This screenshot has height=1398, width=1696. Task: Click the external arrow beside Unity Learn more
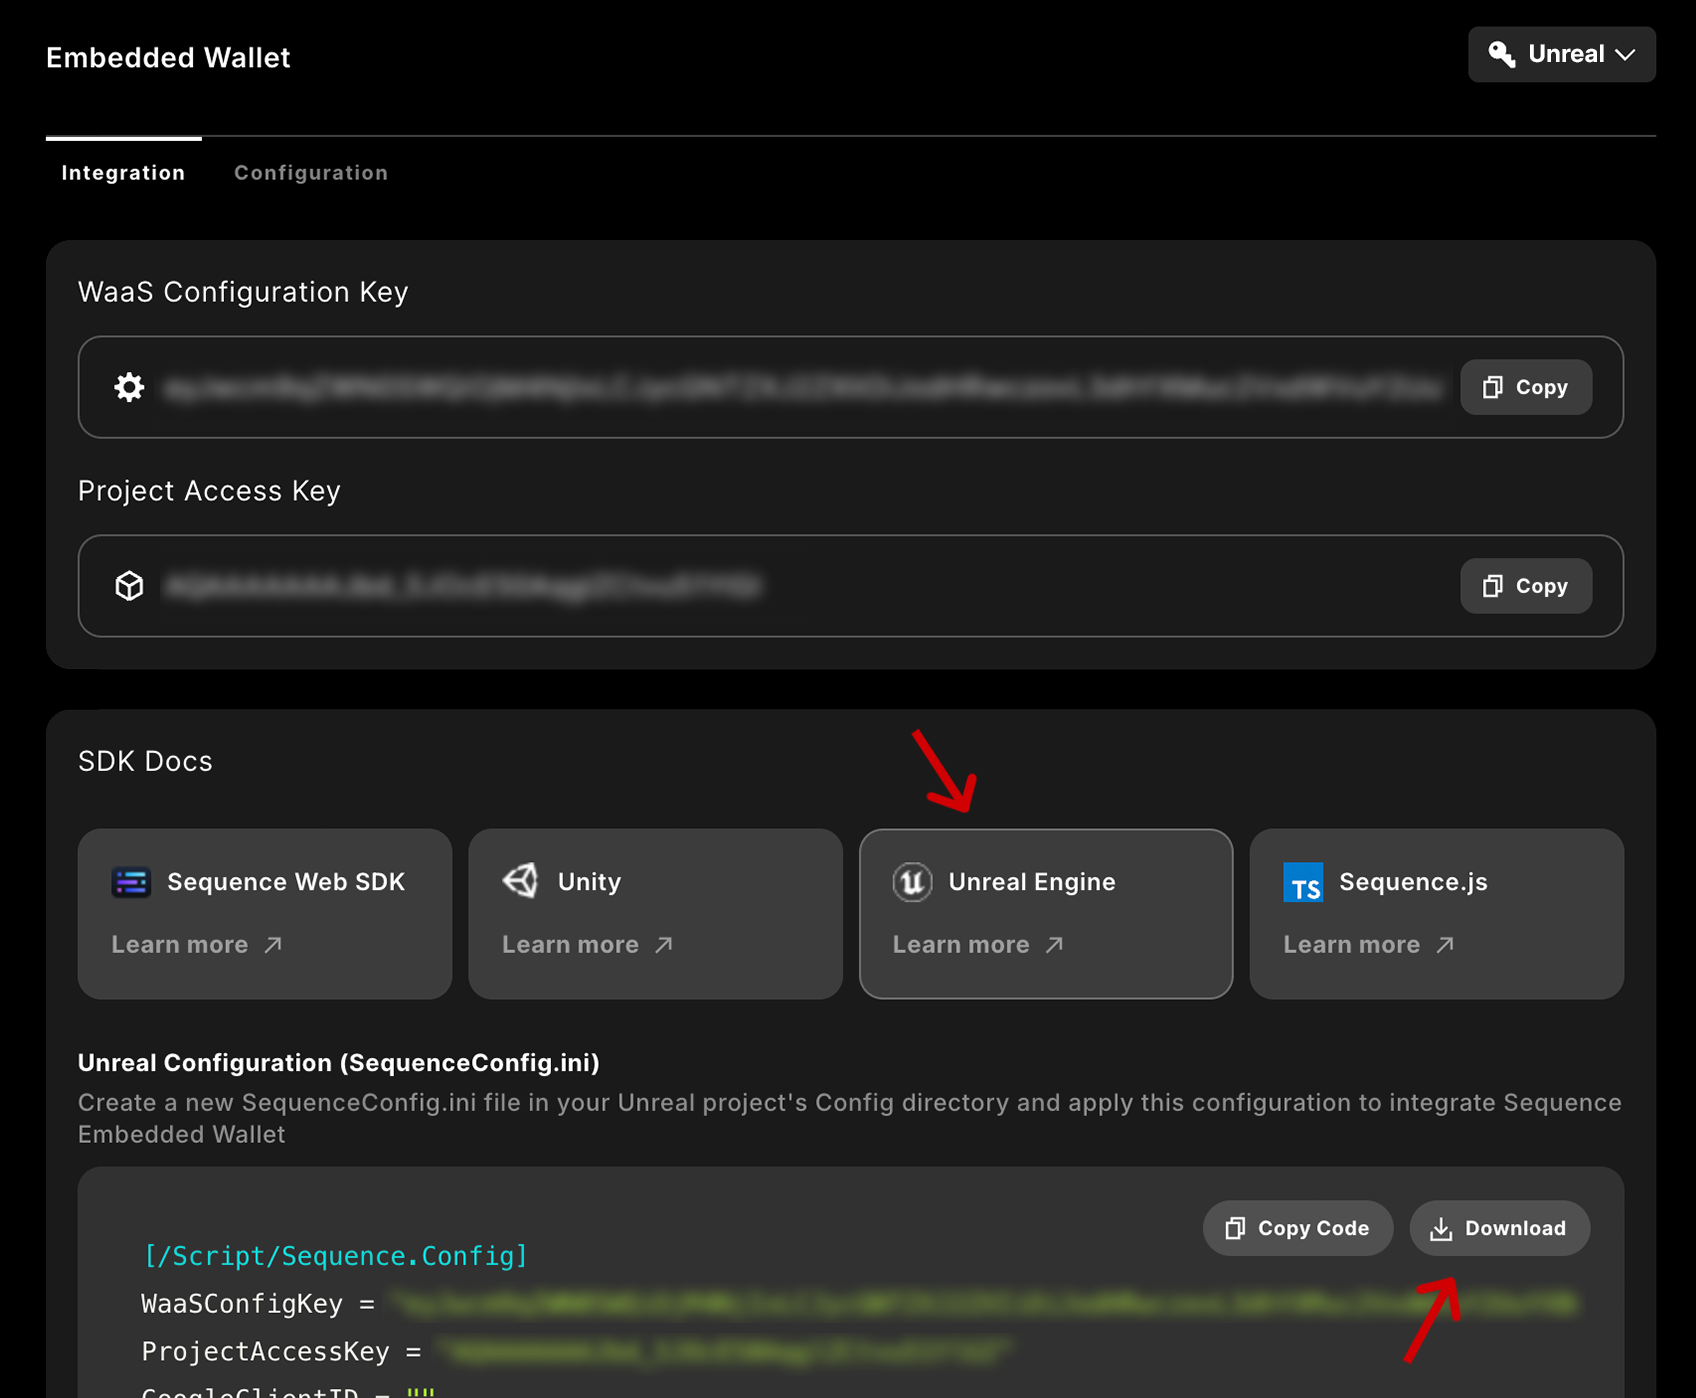click(x=664, y=945)
